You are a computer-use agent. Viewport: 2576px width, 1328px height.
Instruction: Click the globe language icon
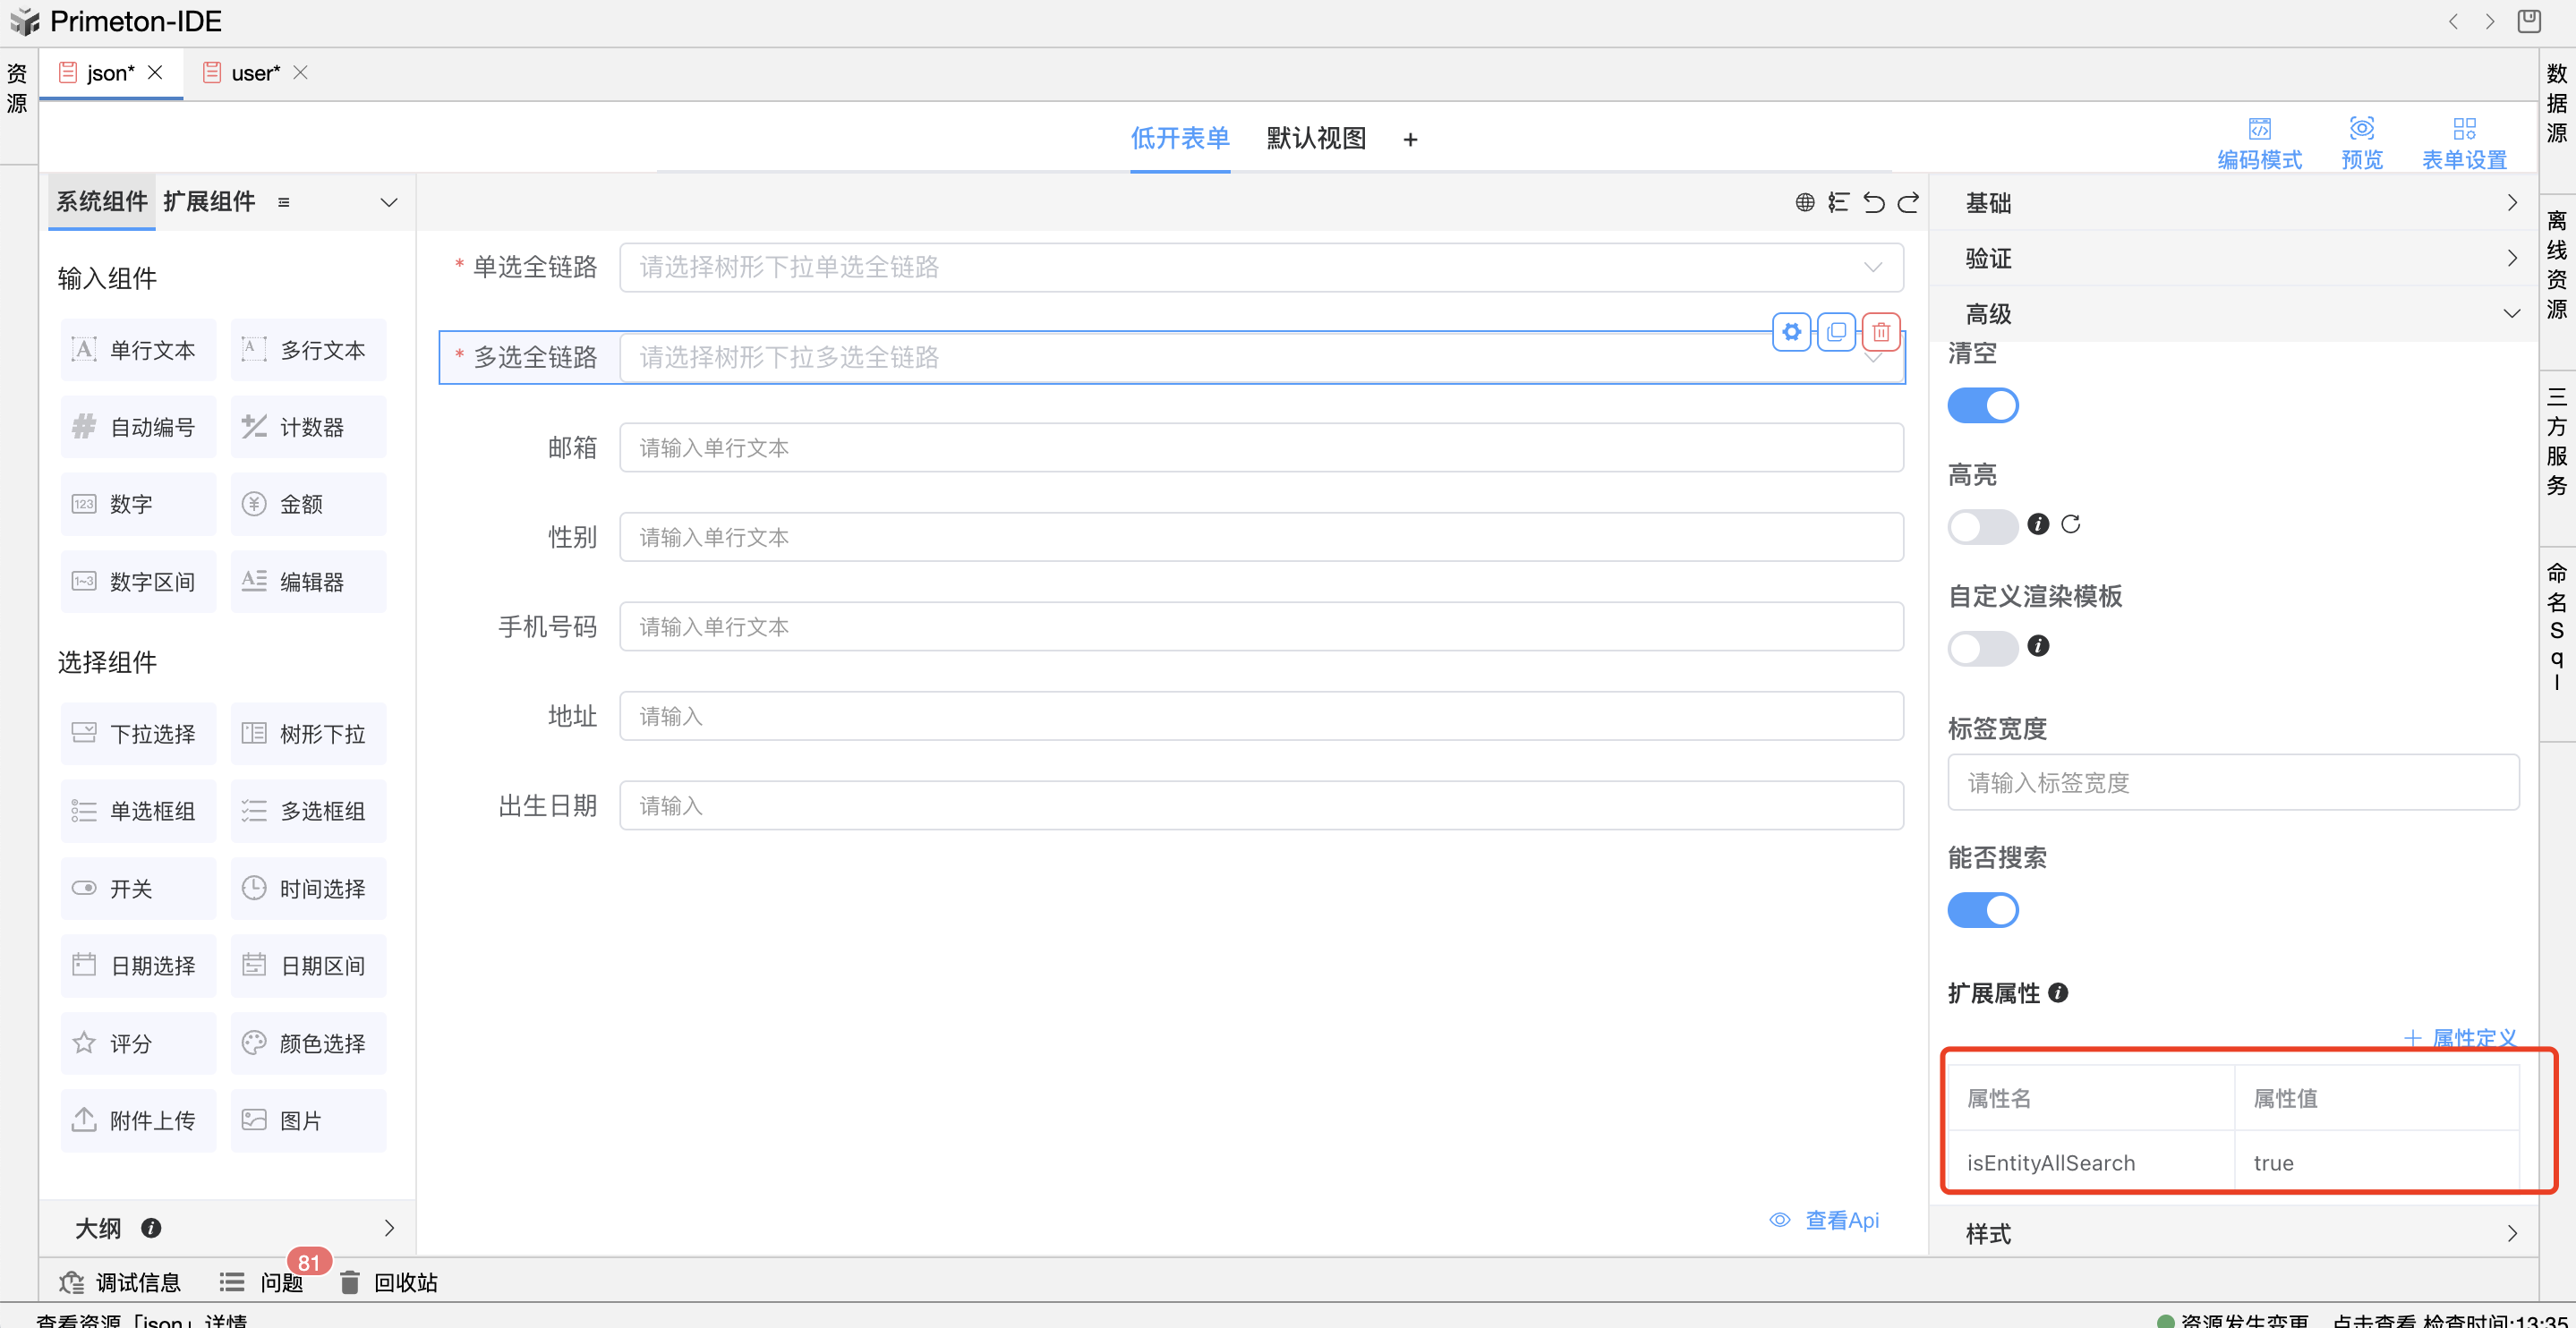pyautogui.click(x=1804, y=203)
